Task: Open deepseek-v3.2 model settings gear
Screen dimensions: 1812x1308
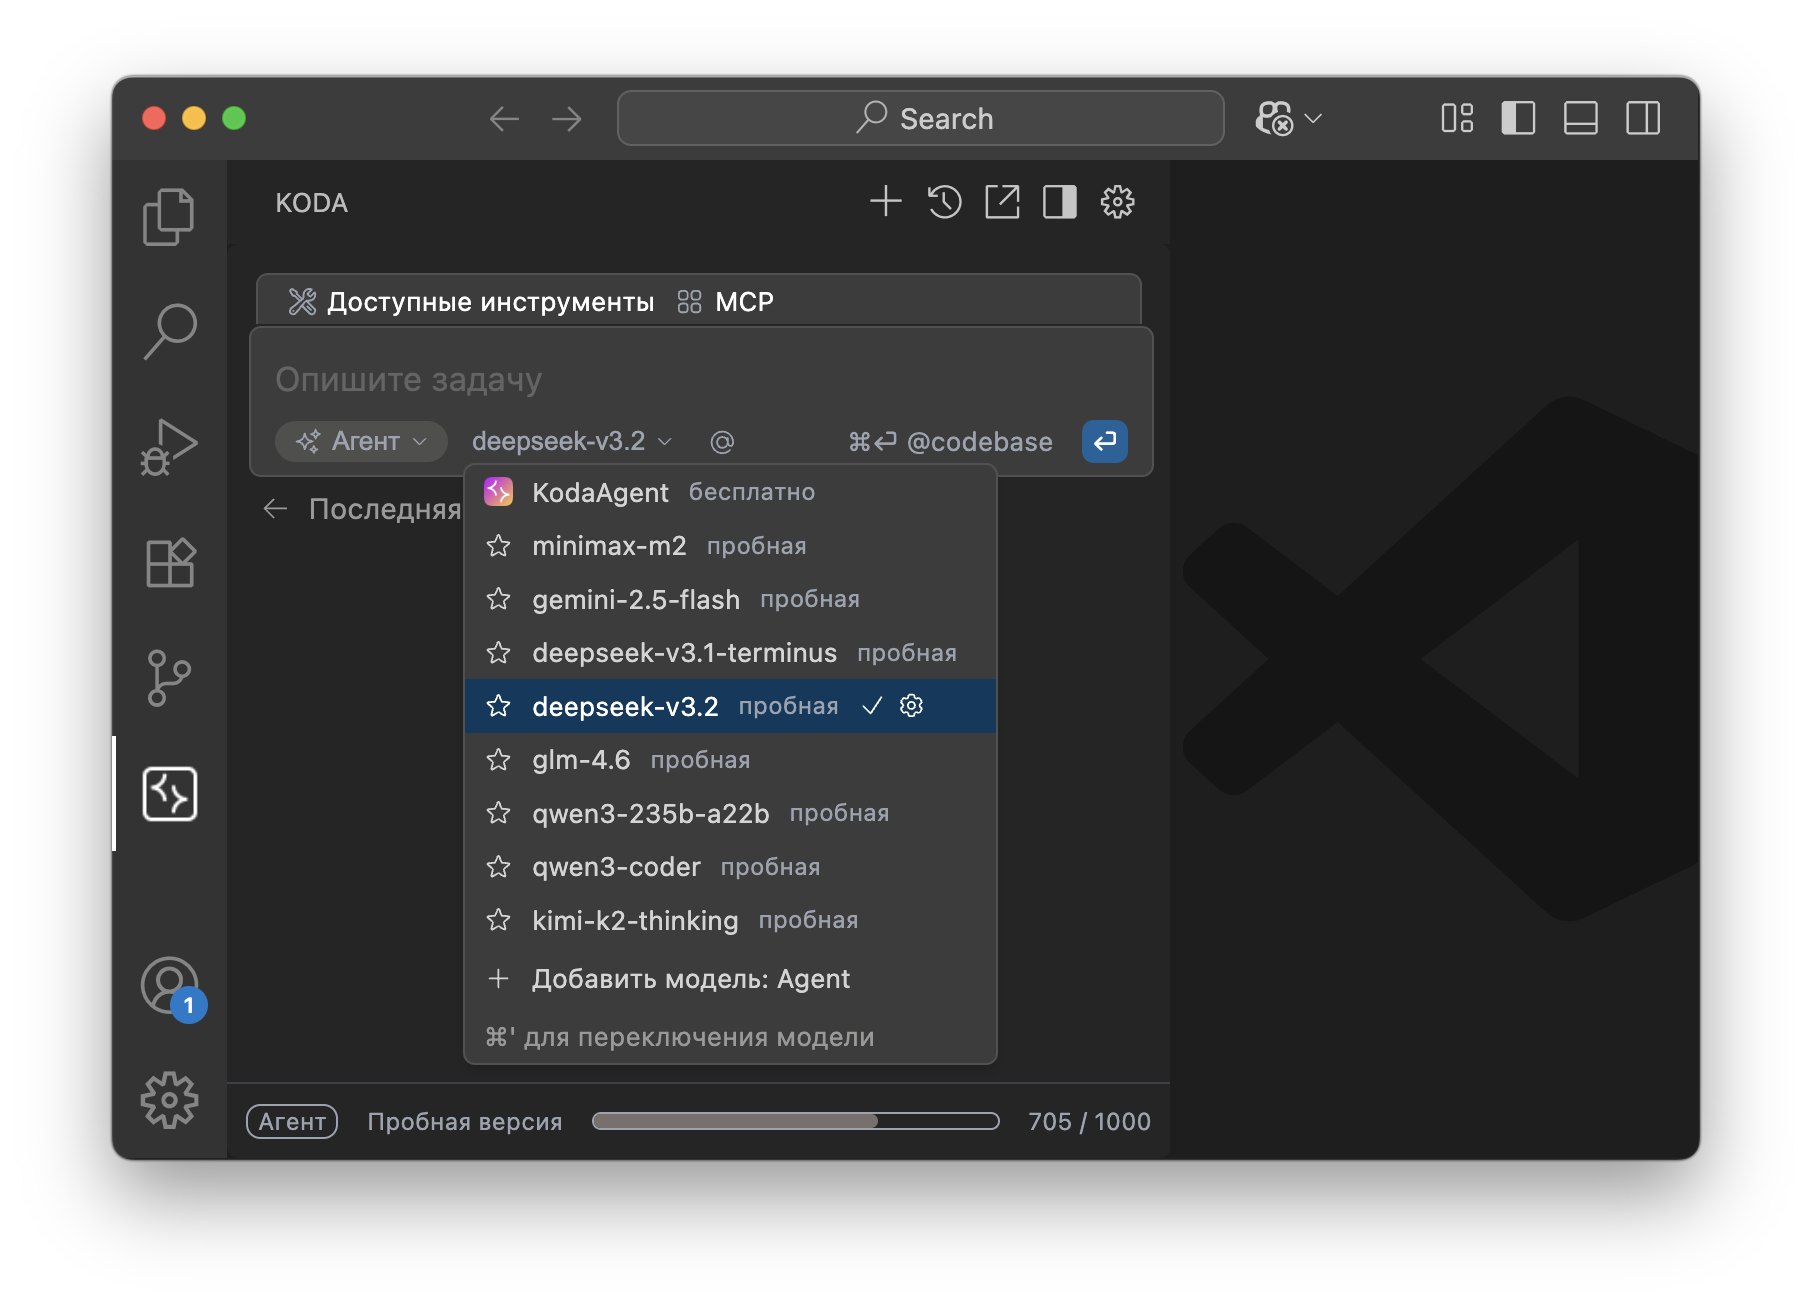Action: tap(911, 706)
